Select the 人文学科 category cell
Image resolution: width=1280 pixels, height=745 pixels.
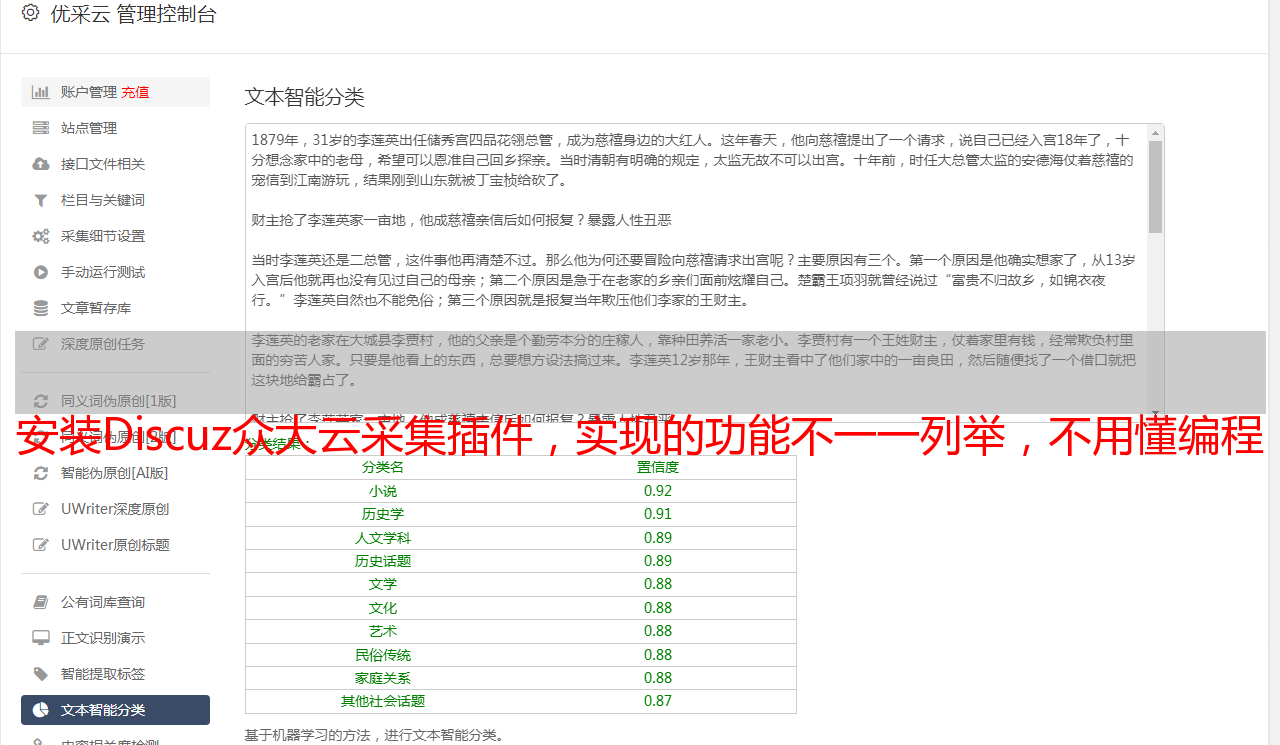click(383, 538)
